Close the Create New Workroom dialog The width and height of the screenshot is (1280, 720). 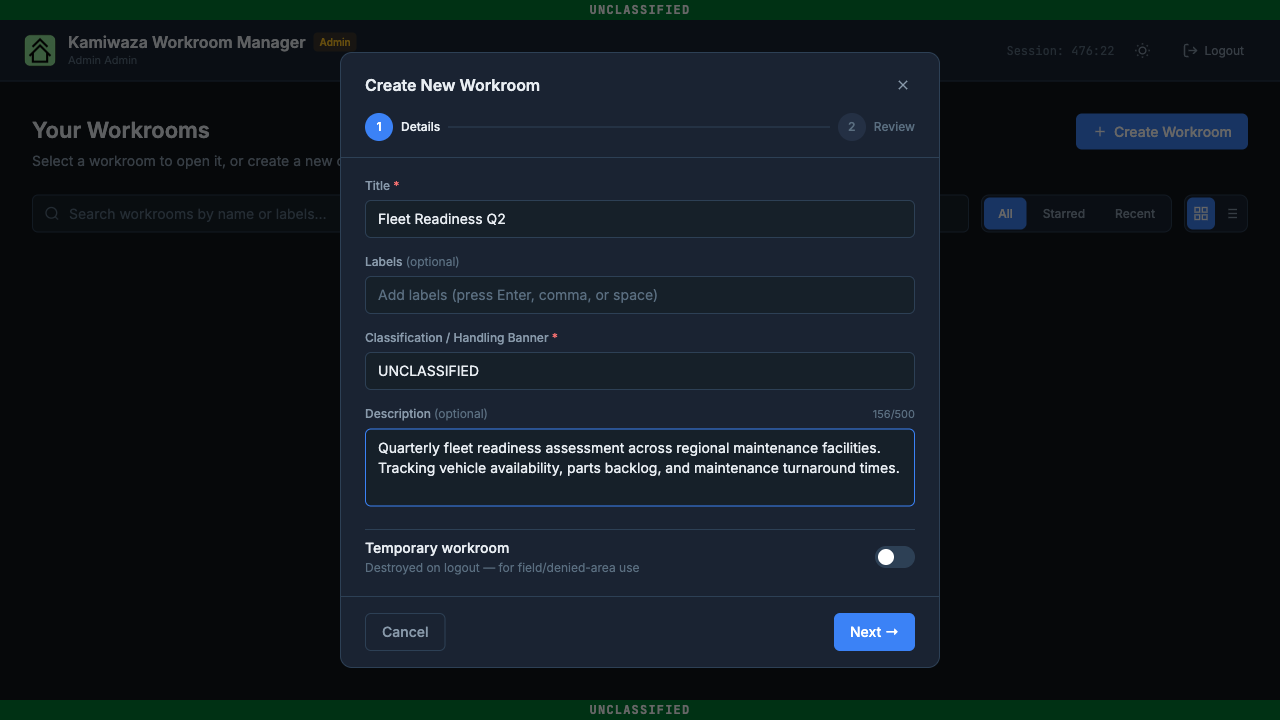click(x=903, y=85)
